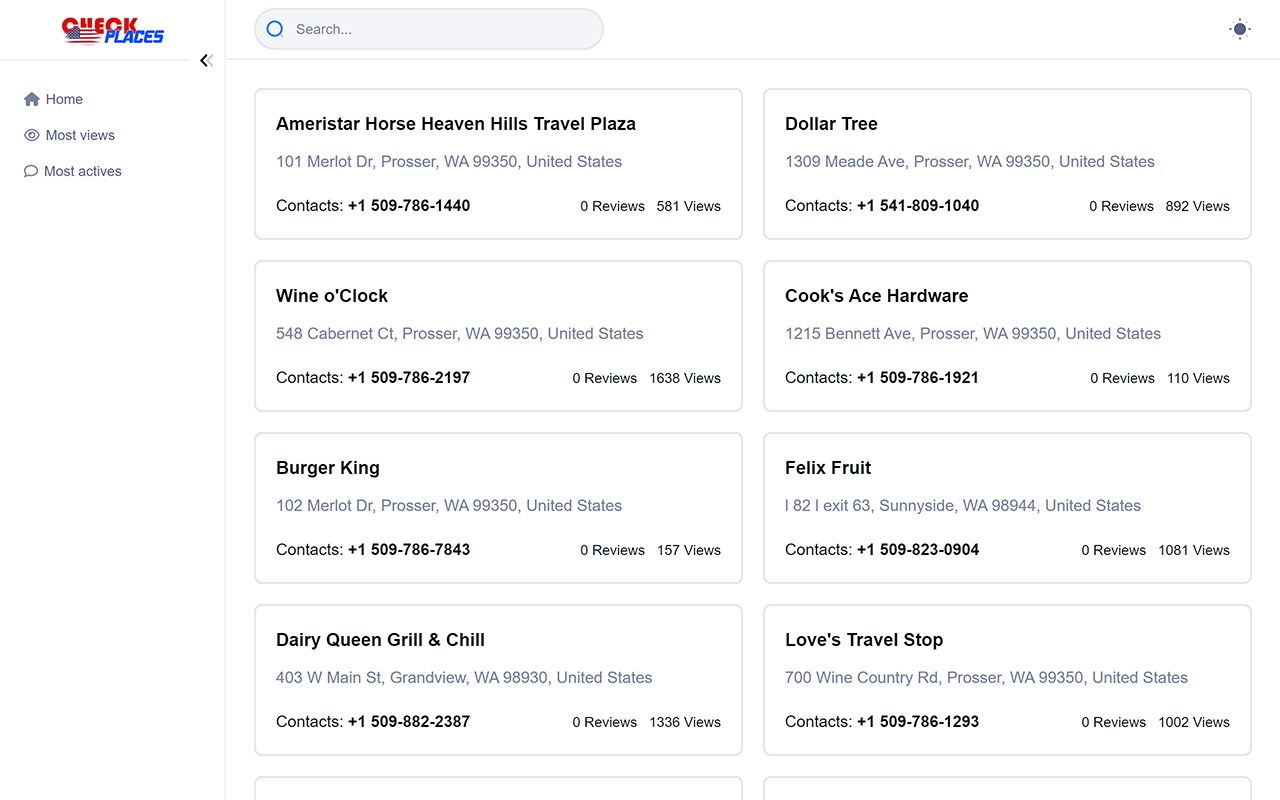Collapse the sidebar with the chevron arrow
The height and width of the screenshot is (800, 1280).
pyautogui.click(x=205, y=61)
